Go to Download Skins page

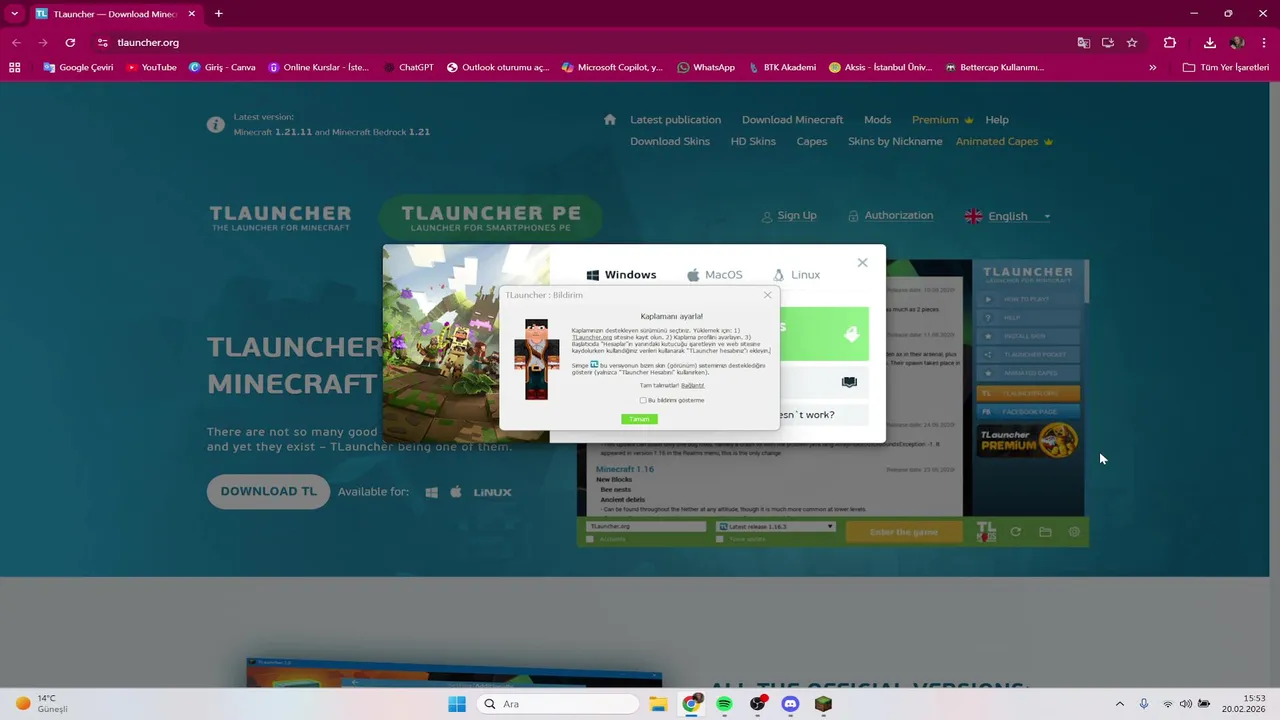[x=670, y=142]
